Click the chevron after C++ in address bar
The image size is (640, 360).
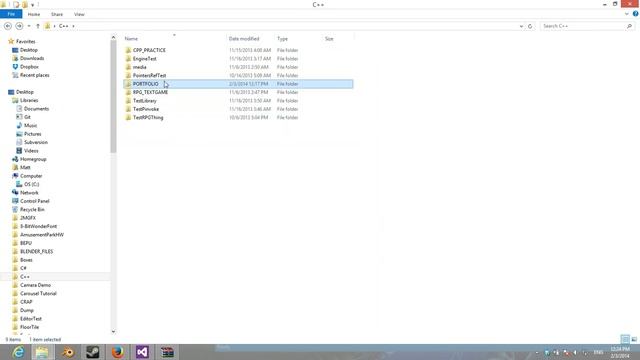click(x=73, y=26)
